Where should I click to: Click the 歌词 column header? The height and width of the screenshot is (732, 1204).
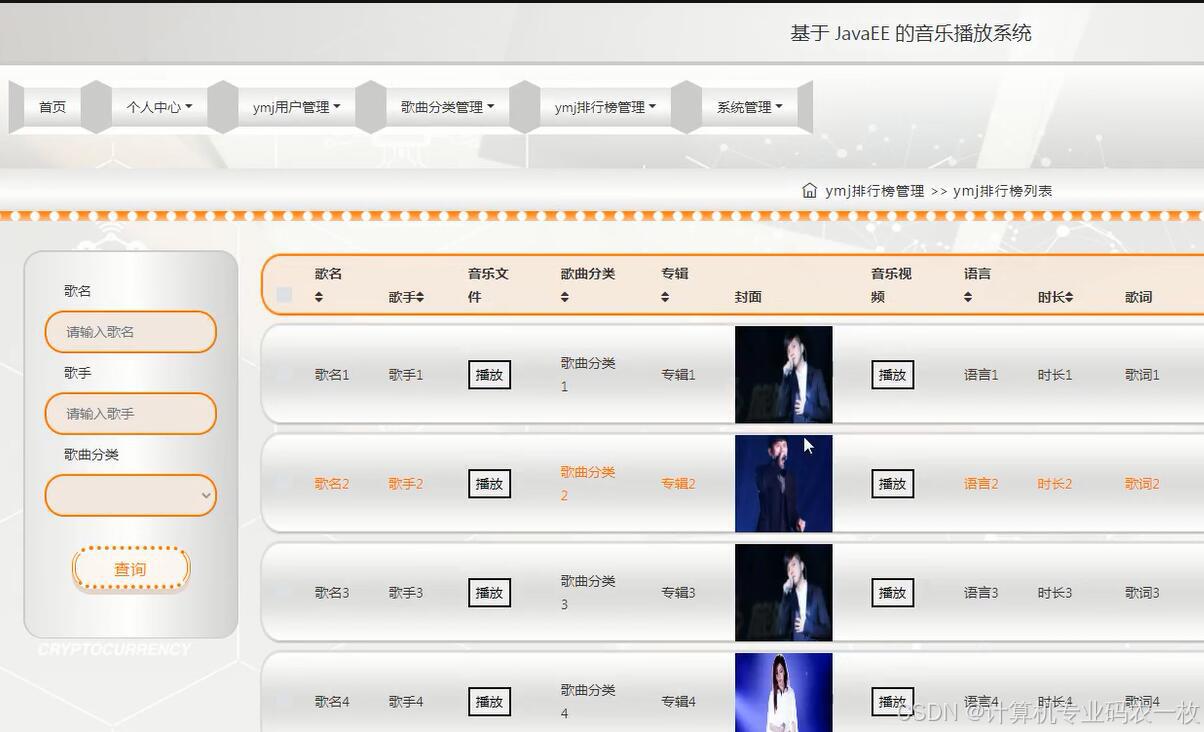pyautogui.click(x=1138, y=297)
